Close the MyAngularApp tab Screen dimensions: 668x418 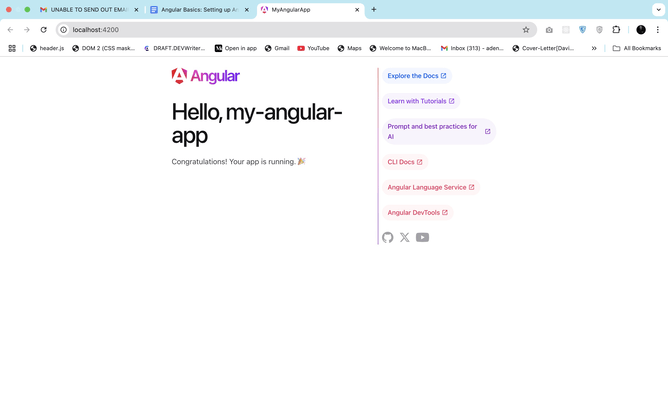pos(357,10)
